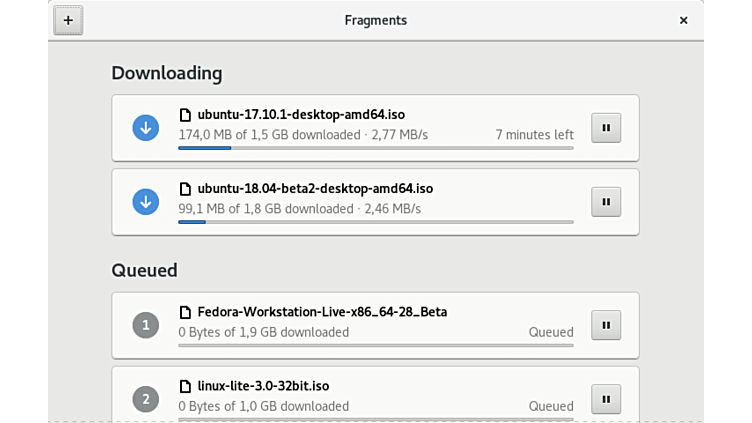The width and height of the screenshot is (752, 423).
Task: Click file icon beside Fedora-Workstation-Live name
Action: (x=185, y=312)
